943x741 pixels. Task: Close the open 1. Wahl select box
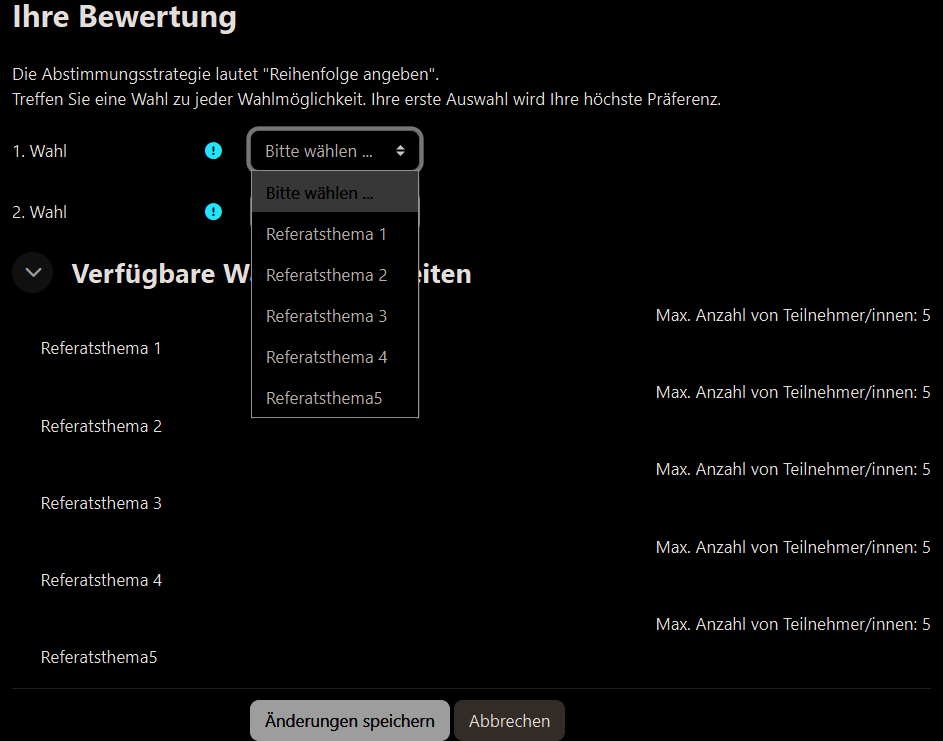334,151
